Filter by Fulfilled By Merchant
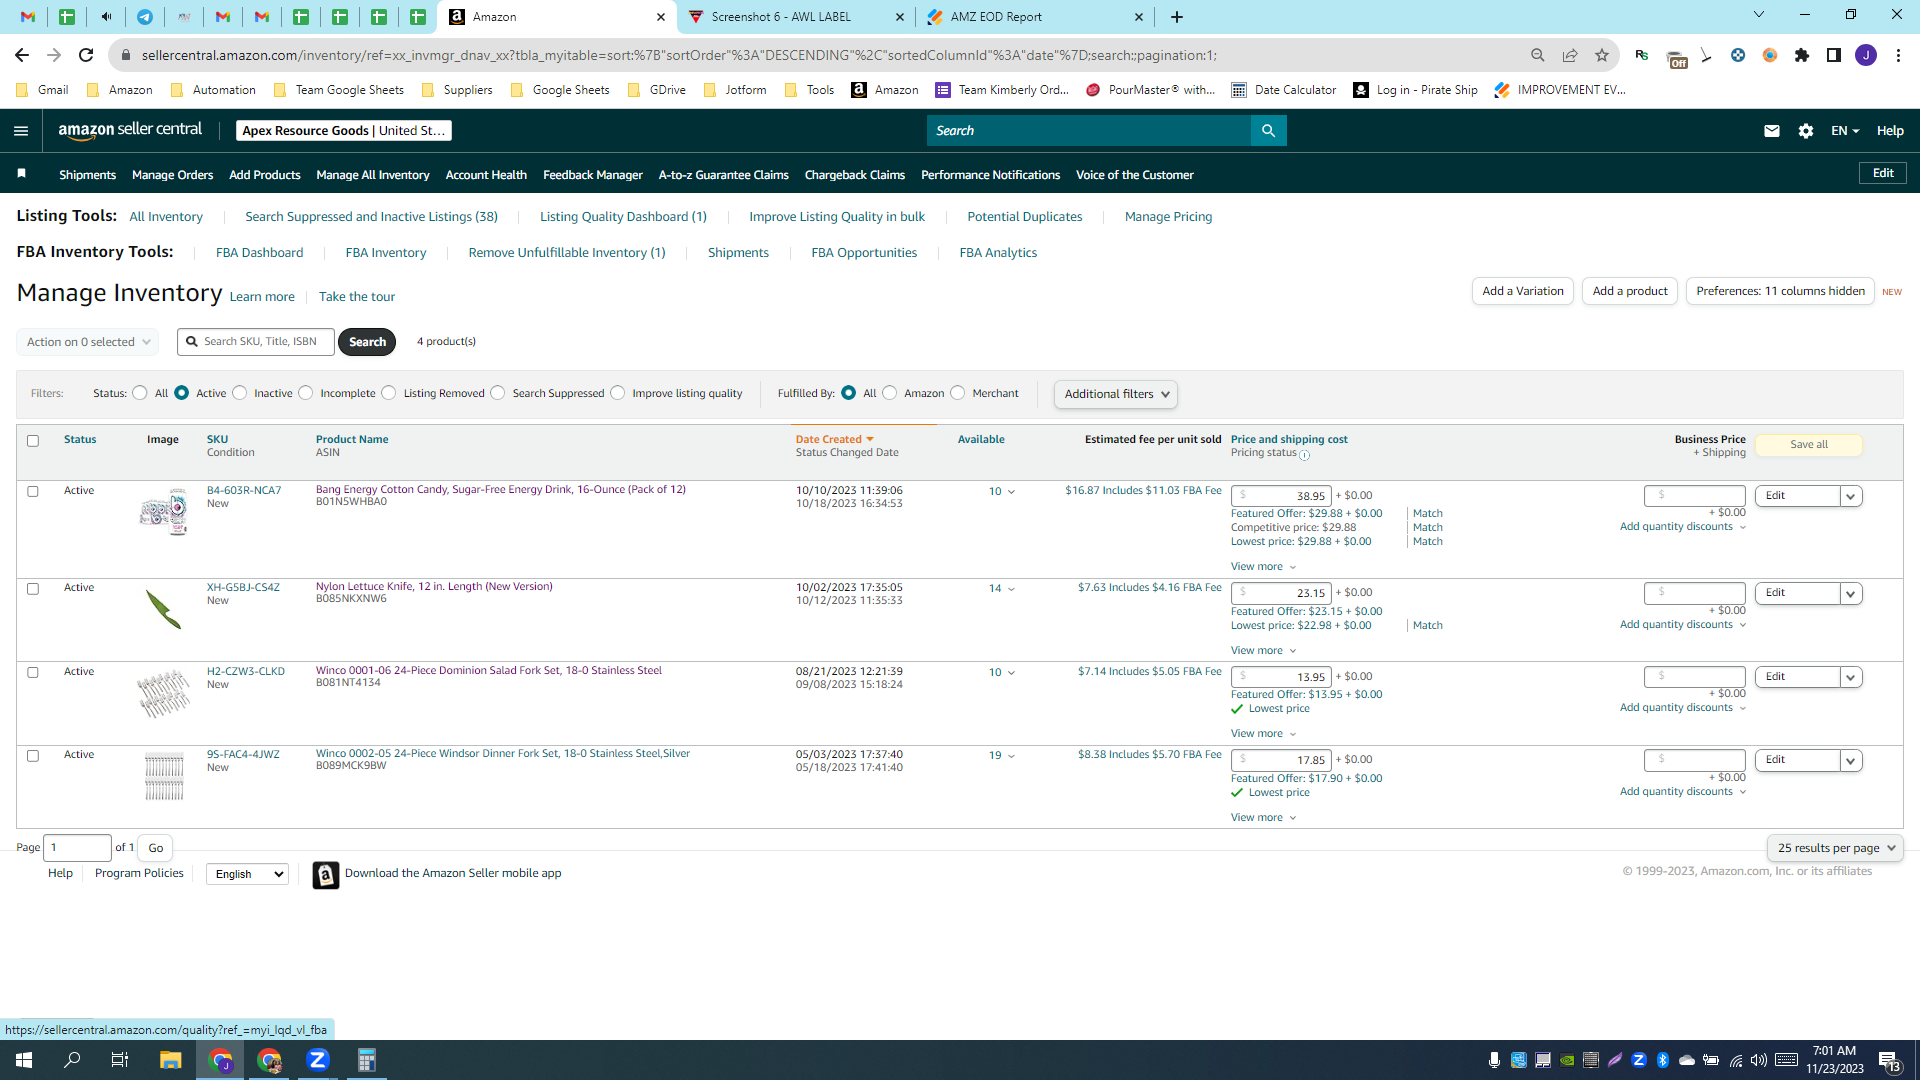 pyautogui.click(x=958, y=393)
